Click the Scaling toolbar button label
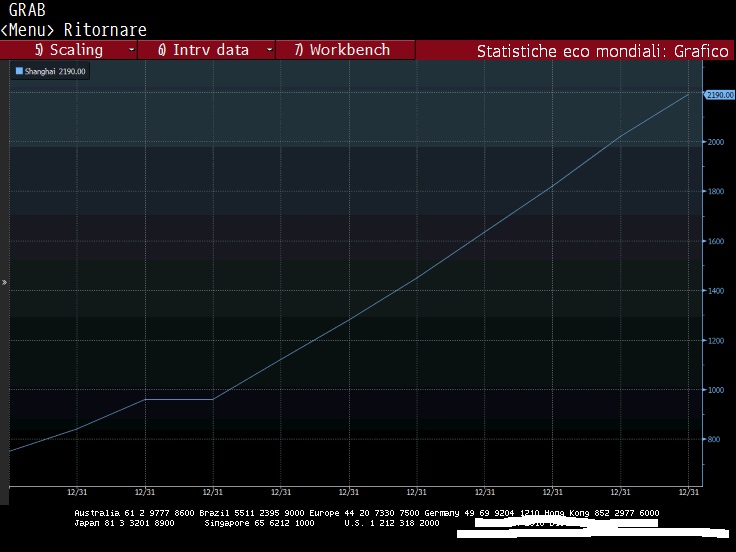This screenshot has height=552, width=736. (x=69, y=50)
